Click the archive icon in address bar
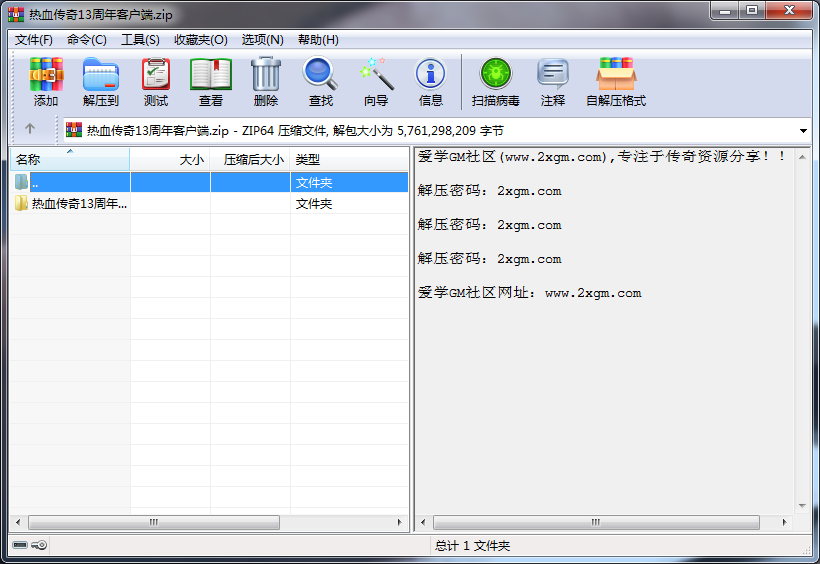 (74, 130)
